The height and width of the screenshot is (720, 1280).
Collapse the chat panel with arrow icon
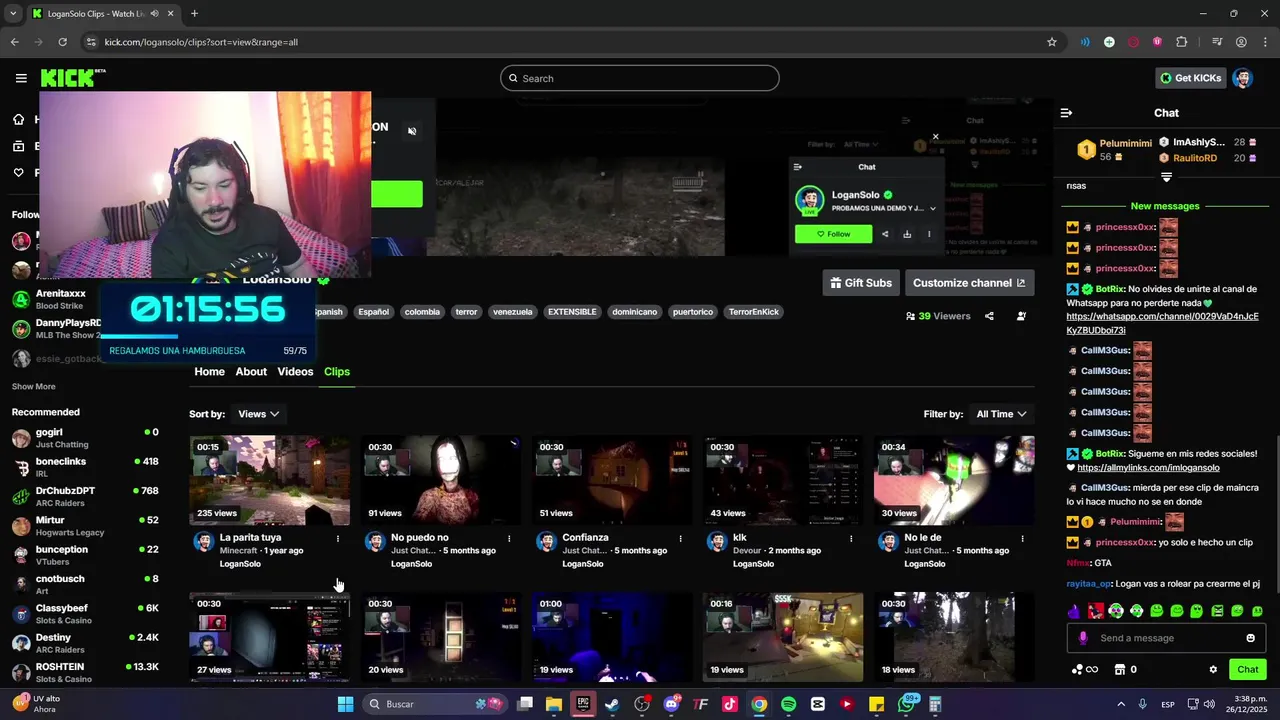pyautogui.click(x=1066, y=113)
